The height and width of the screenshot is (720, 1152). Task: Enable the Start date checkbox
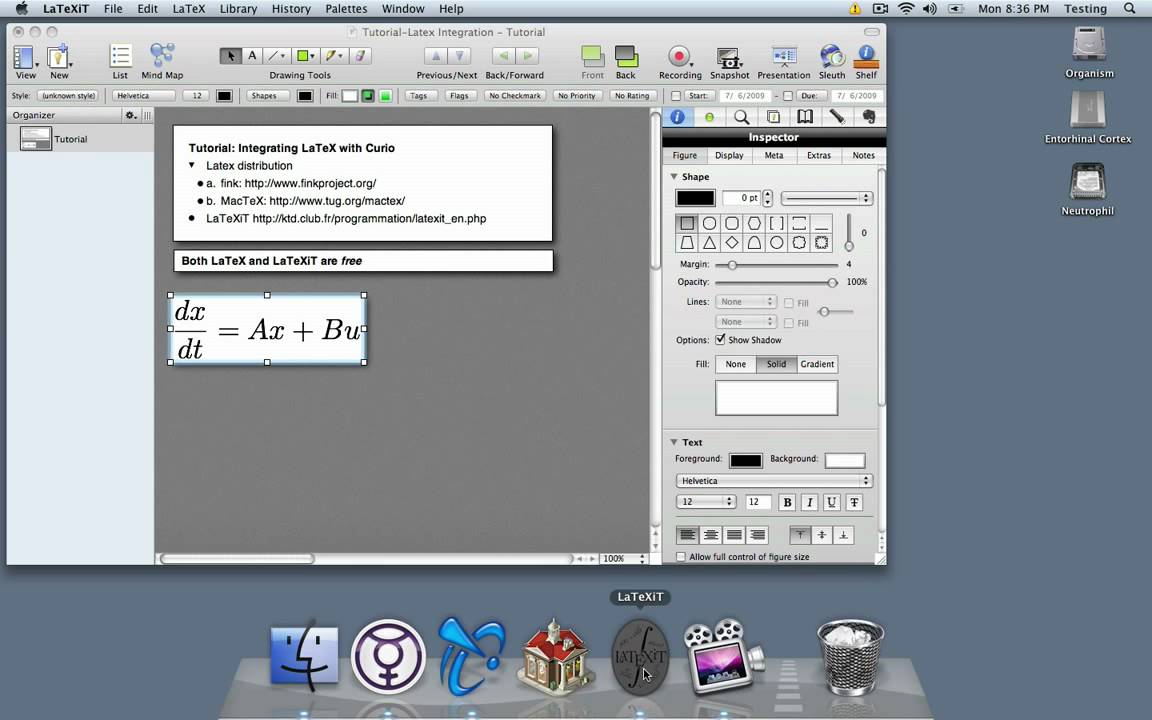tap(676, 96)
